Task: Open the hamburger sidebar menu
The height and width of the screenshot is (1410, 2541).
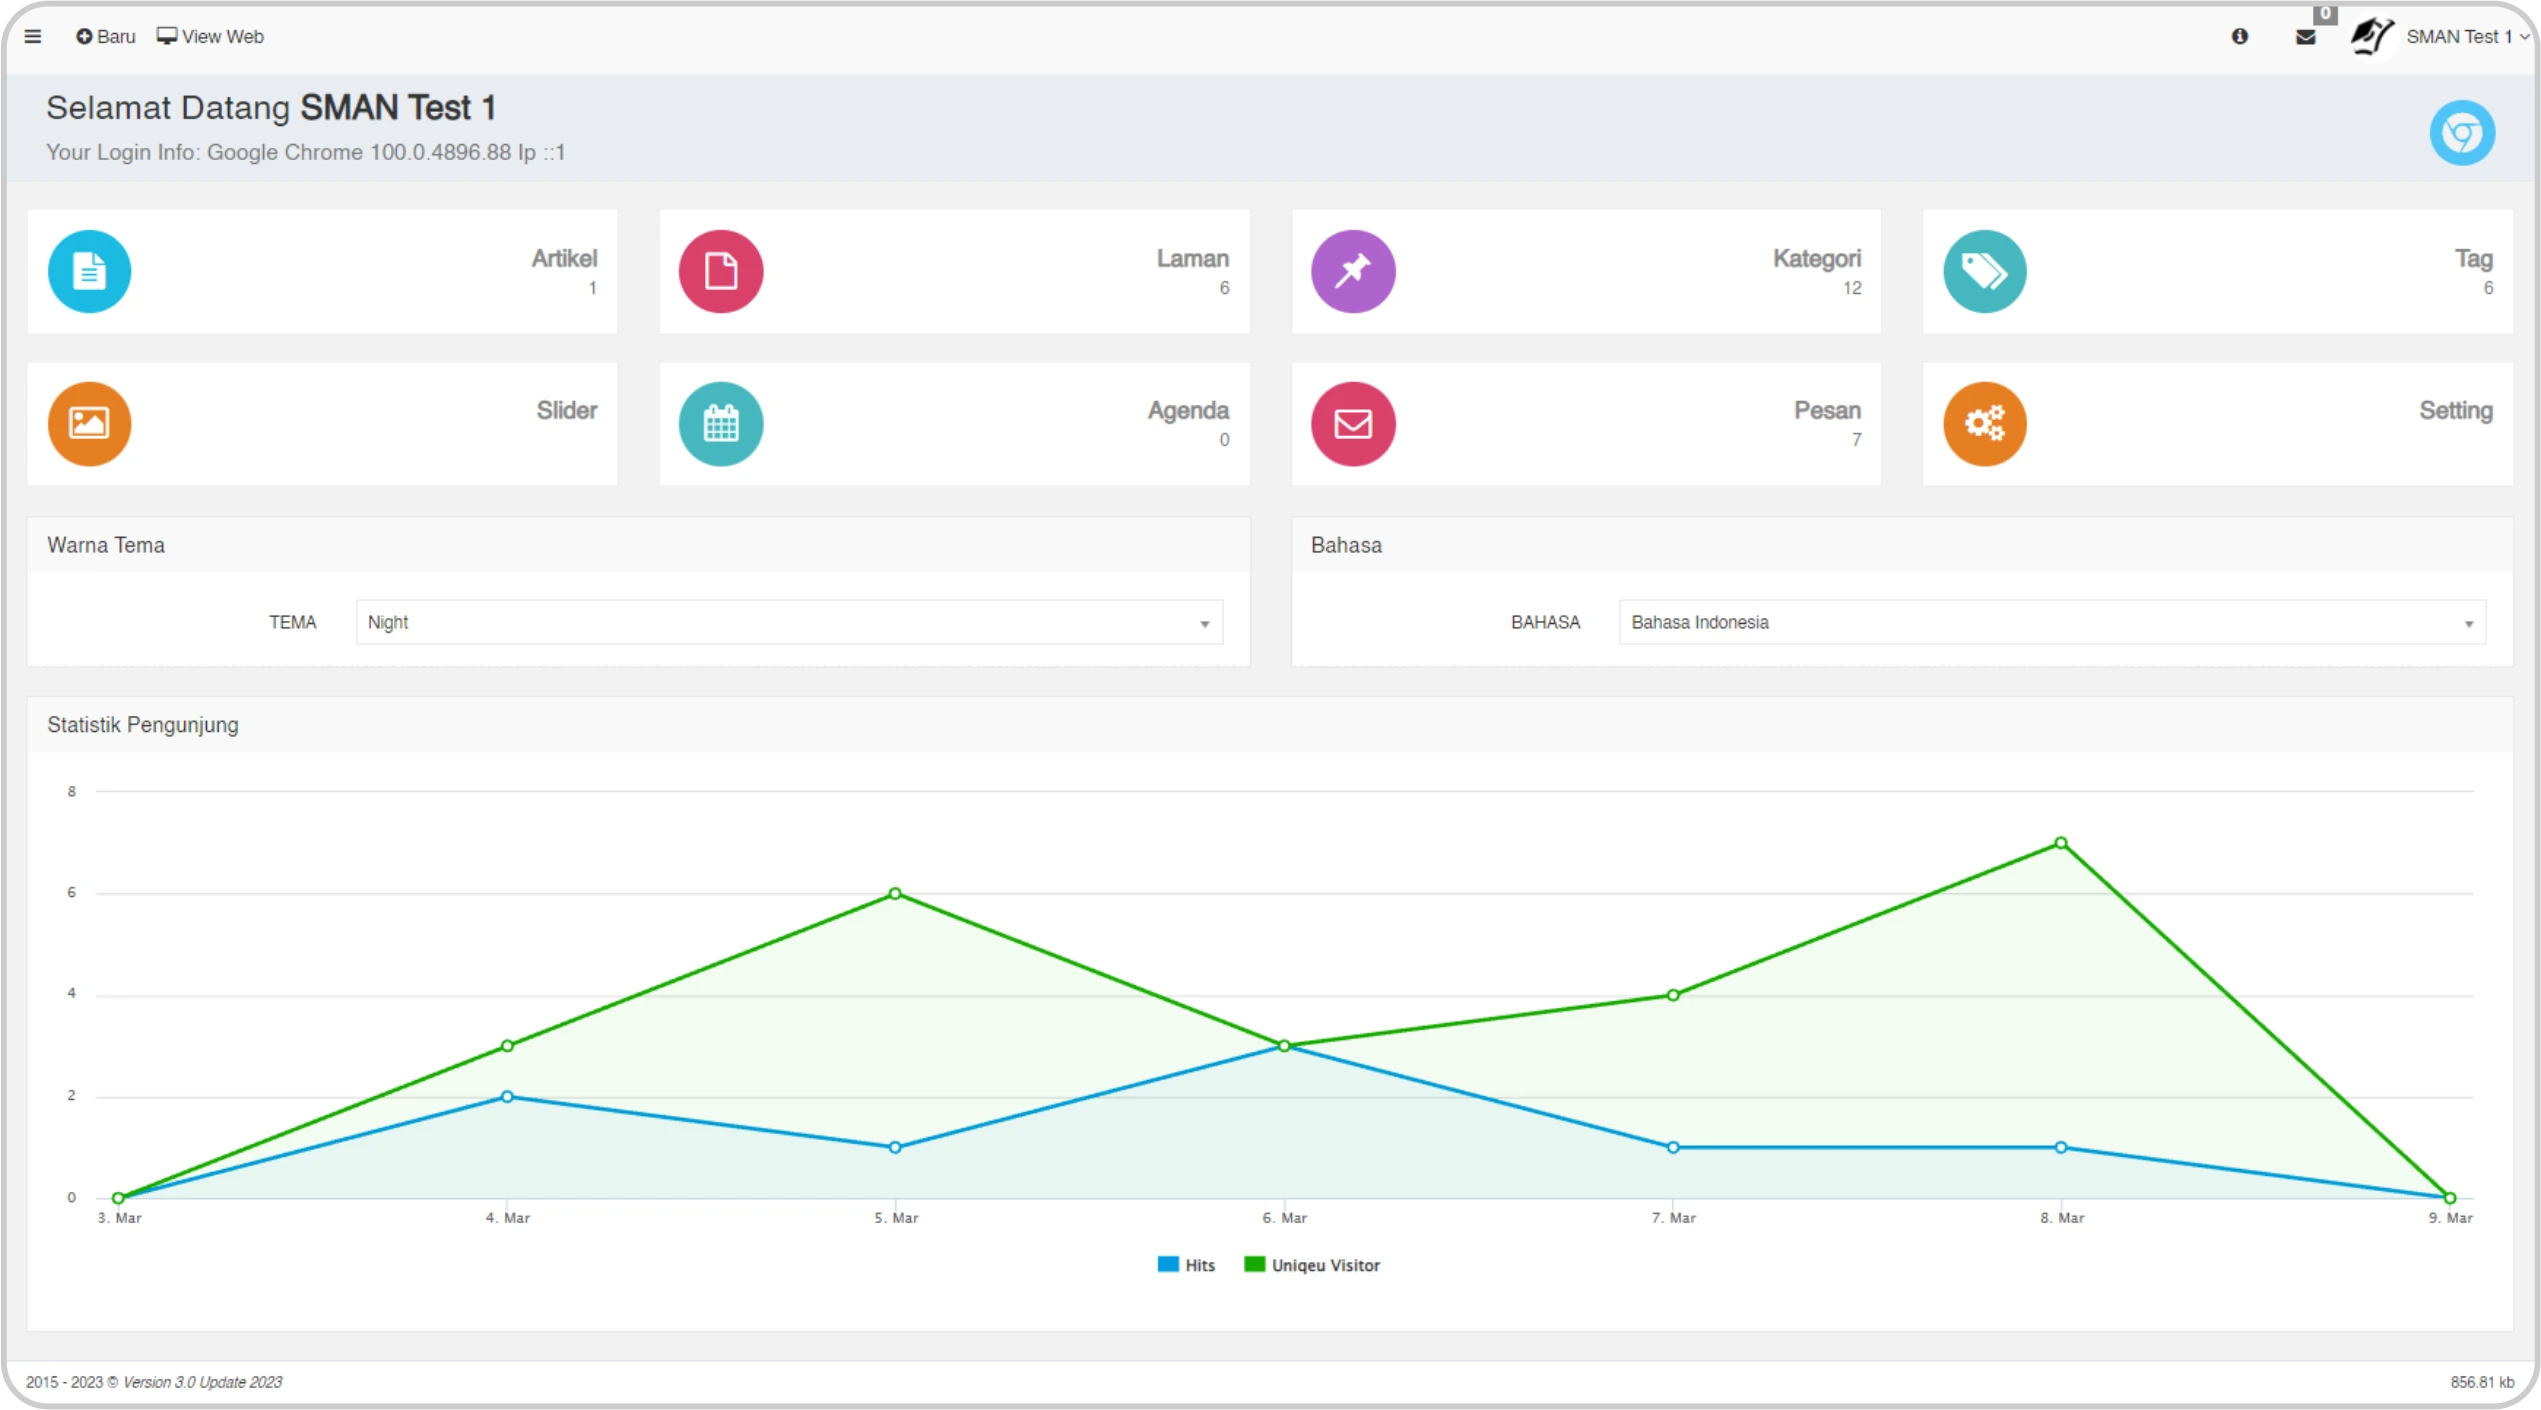Action: pos(33,37)
